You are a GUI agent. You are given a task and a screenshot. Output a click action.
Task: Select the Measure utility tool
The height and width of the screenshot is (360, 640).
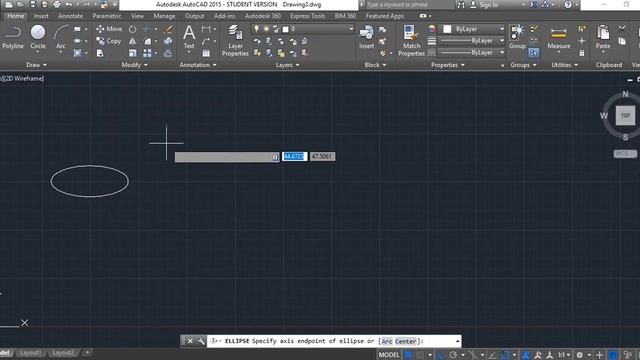point(559,38)
